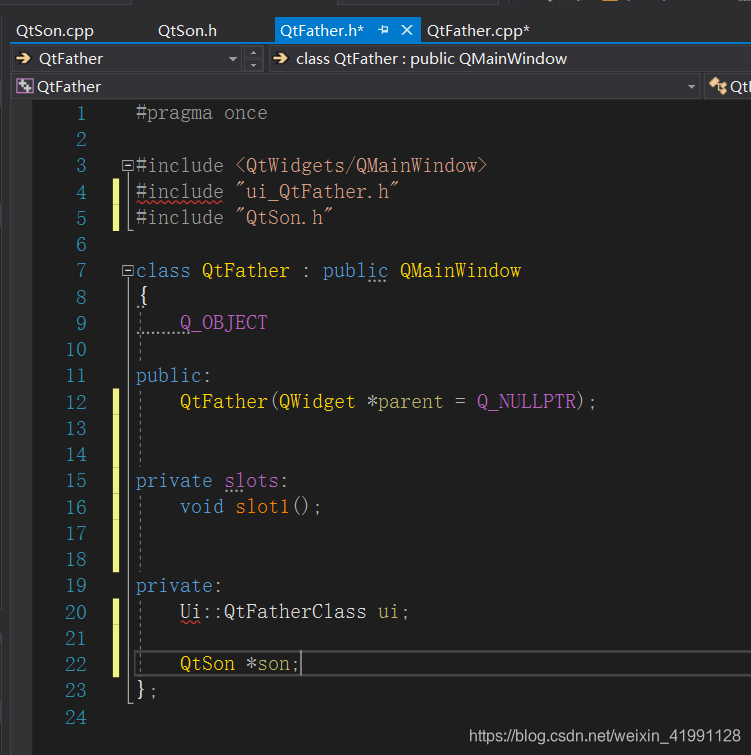Viewport: 751px width, 755px height.
Task: Switch to the QtFather.cpp* tab
Action: pos(478,31)
